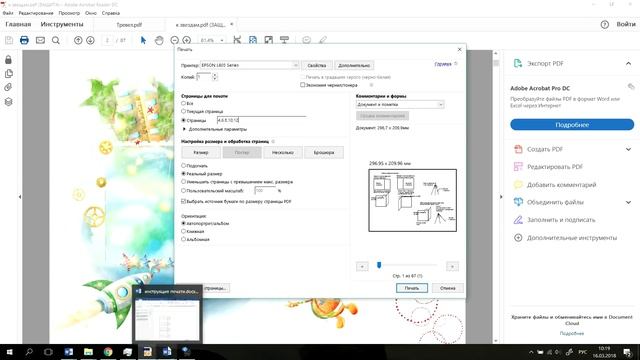Click the Advanced button next to Properties
The image size is (640, 360).
tap(354, 65)
